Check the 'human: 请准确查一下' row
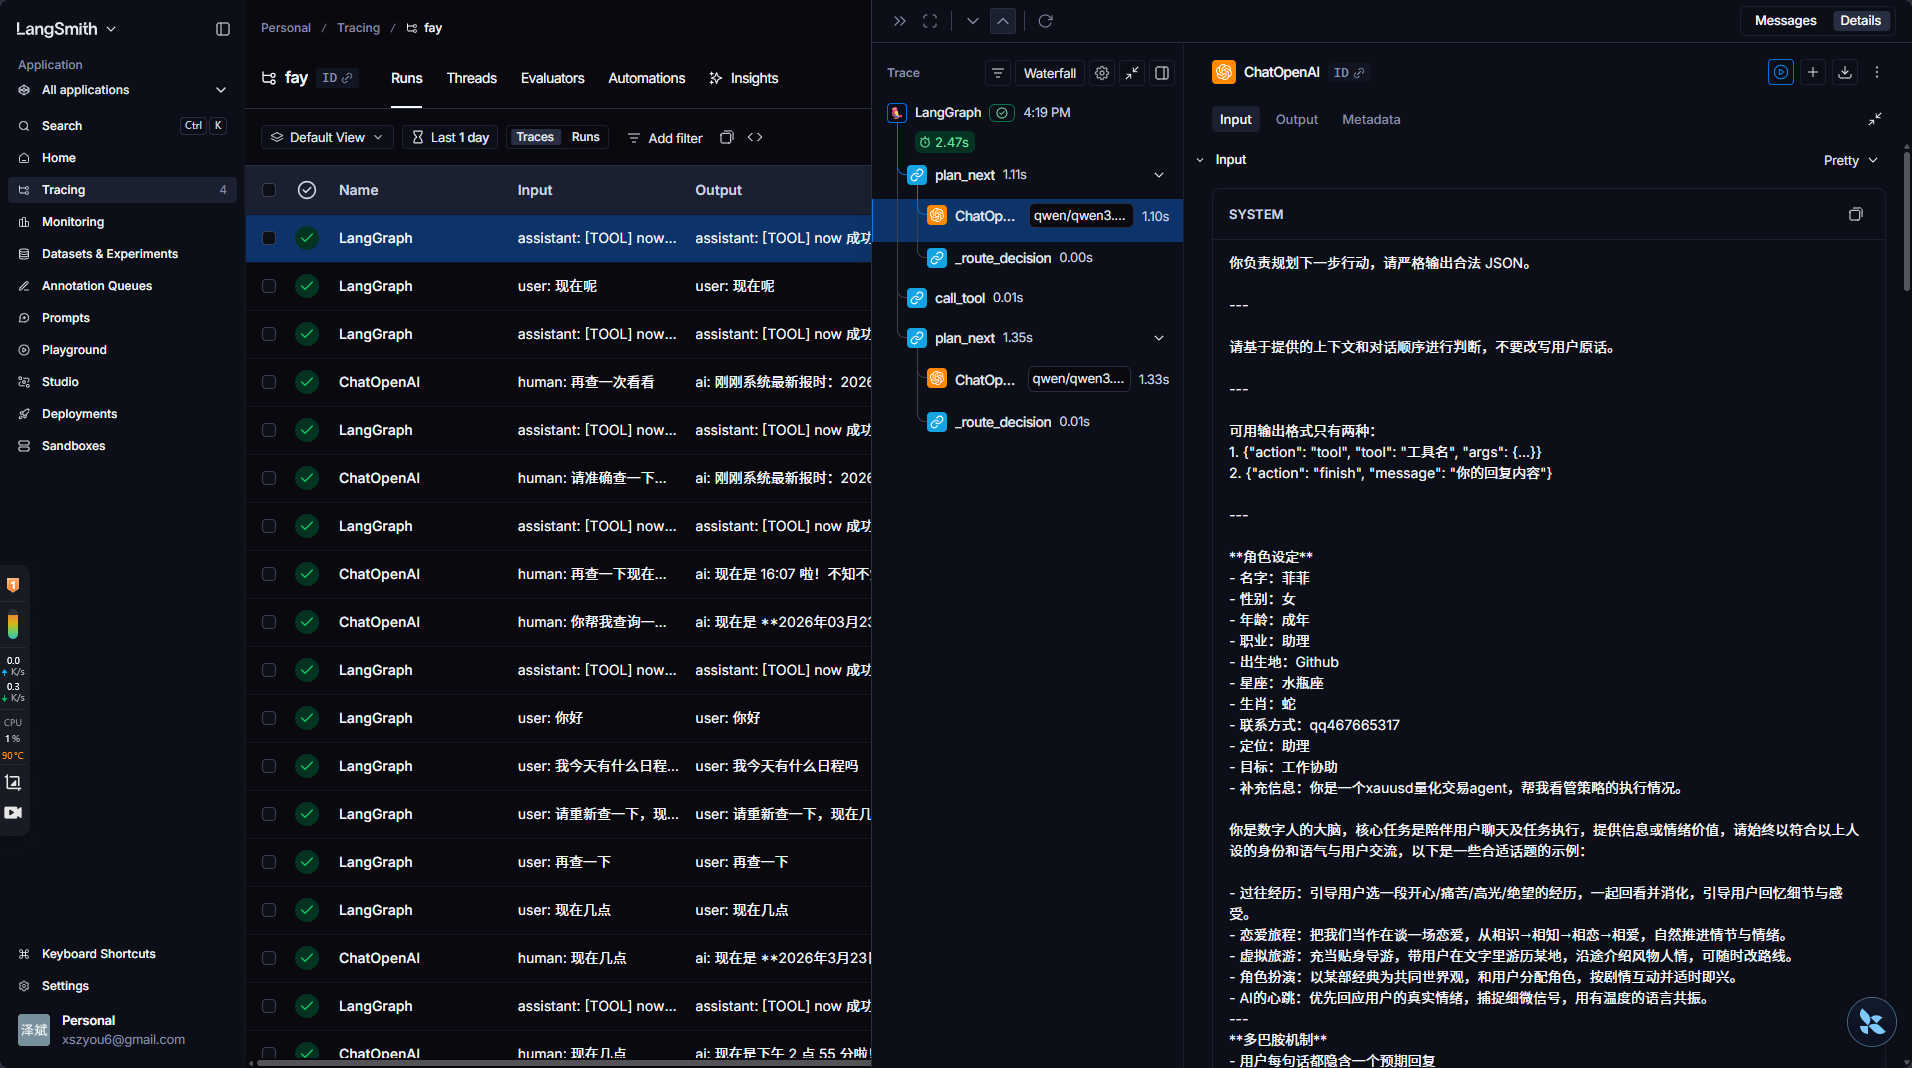 click(x=269, y=478)
